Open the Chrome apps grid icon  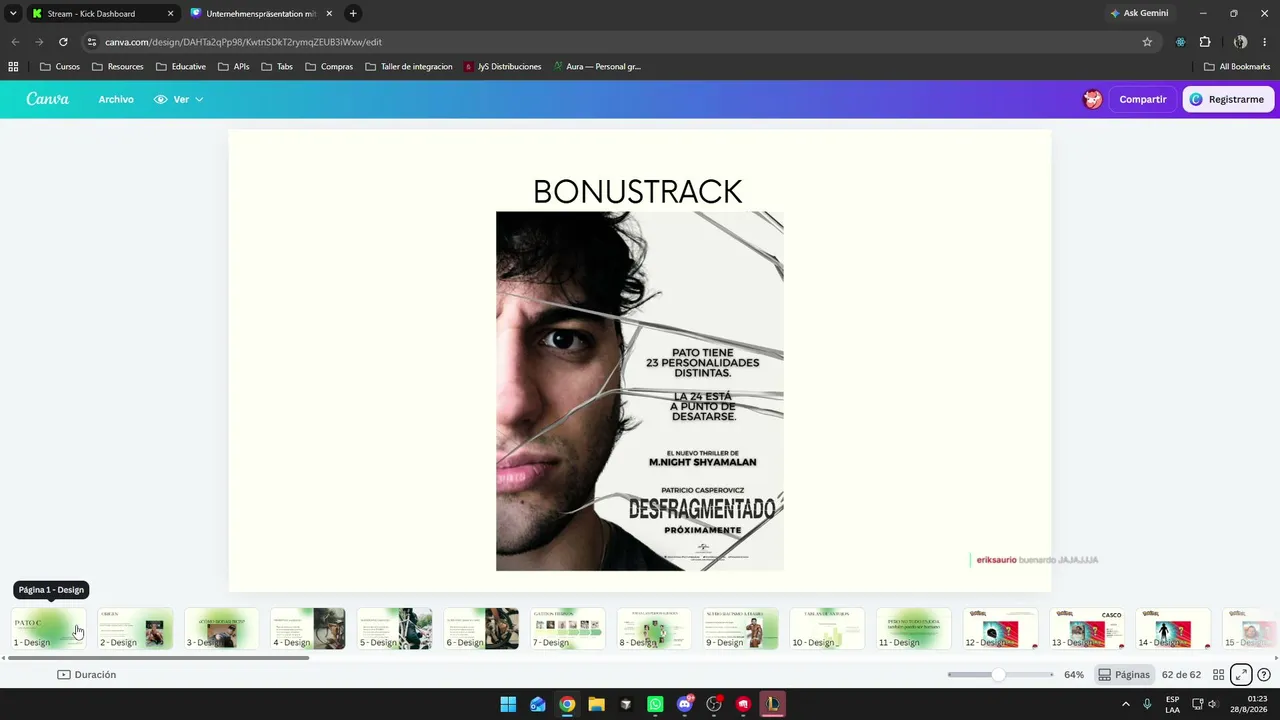click(13, 67)
